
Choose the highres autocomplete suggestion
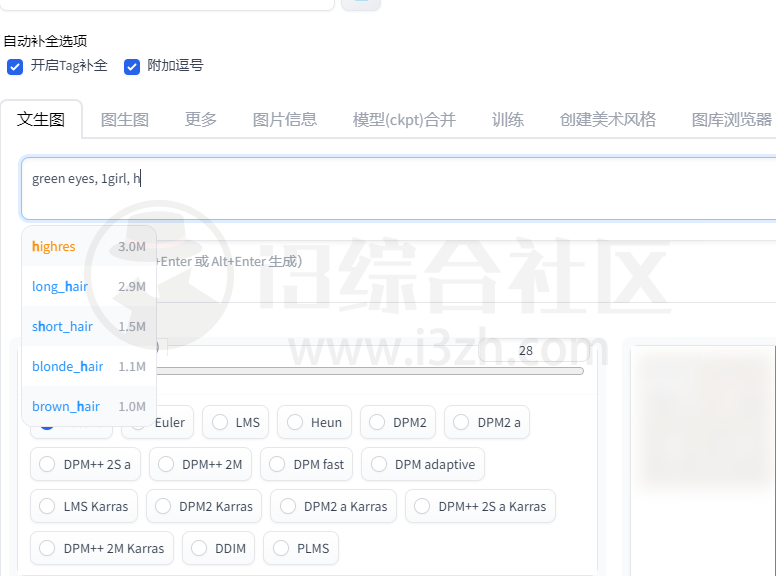(x=89, y=246)
